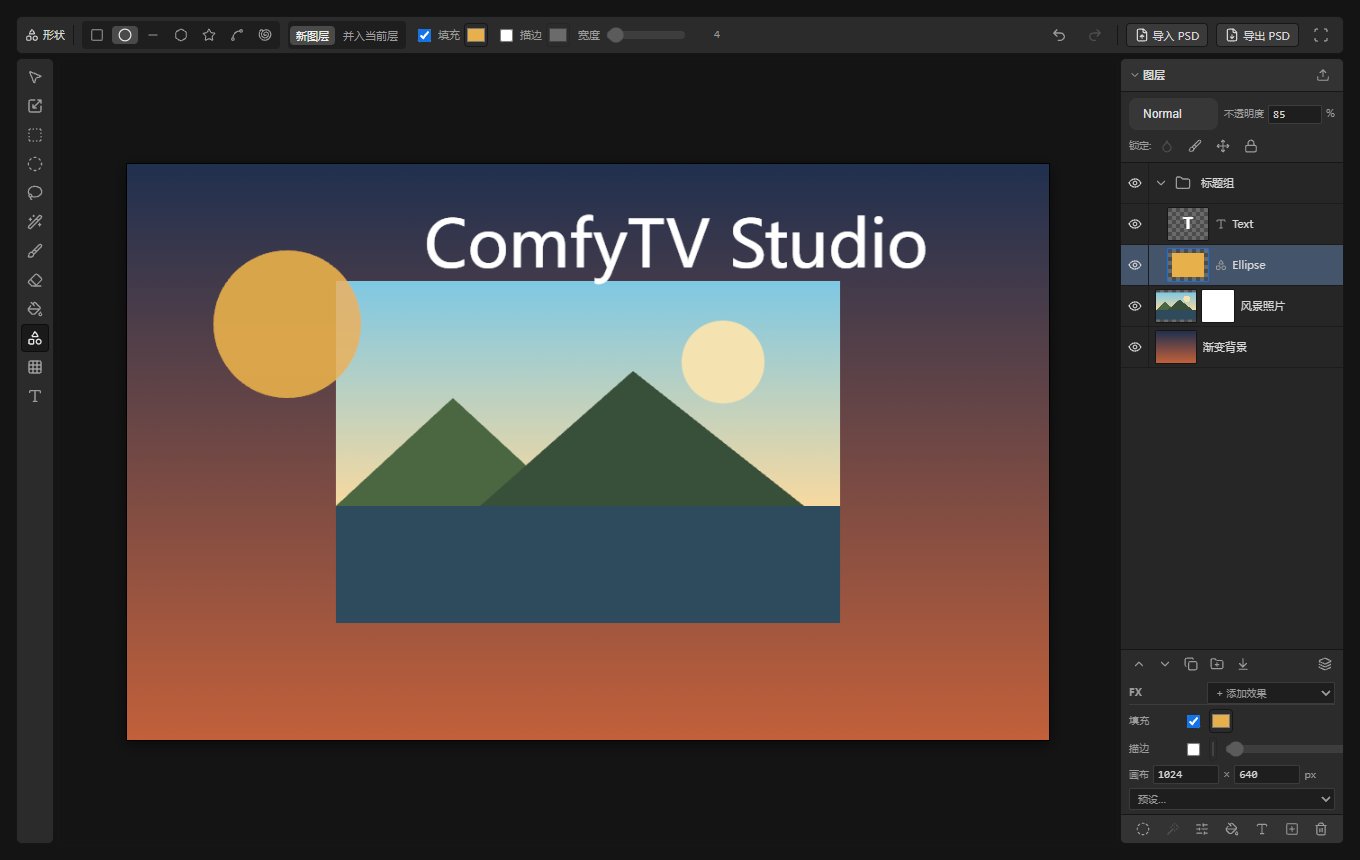Open the Normal blend mode dropdown
1360x860 pixels.
pos(1173,114)
